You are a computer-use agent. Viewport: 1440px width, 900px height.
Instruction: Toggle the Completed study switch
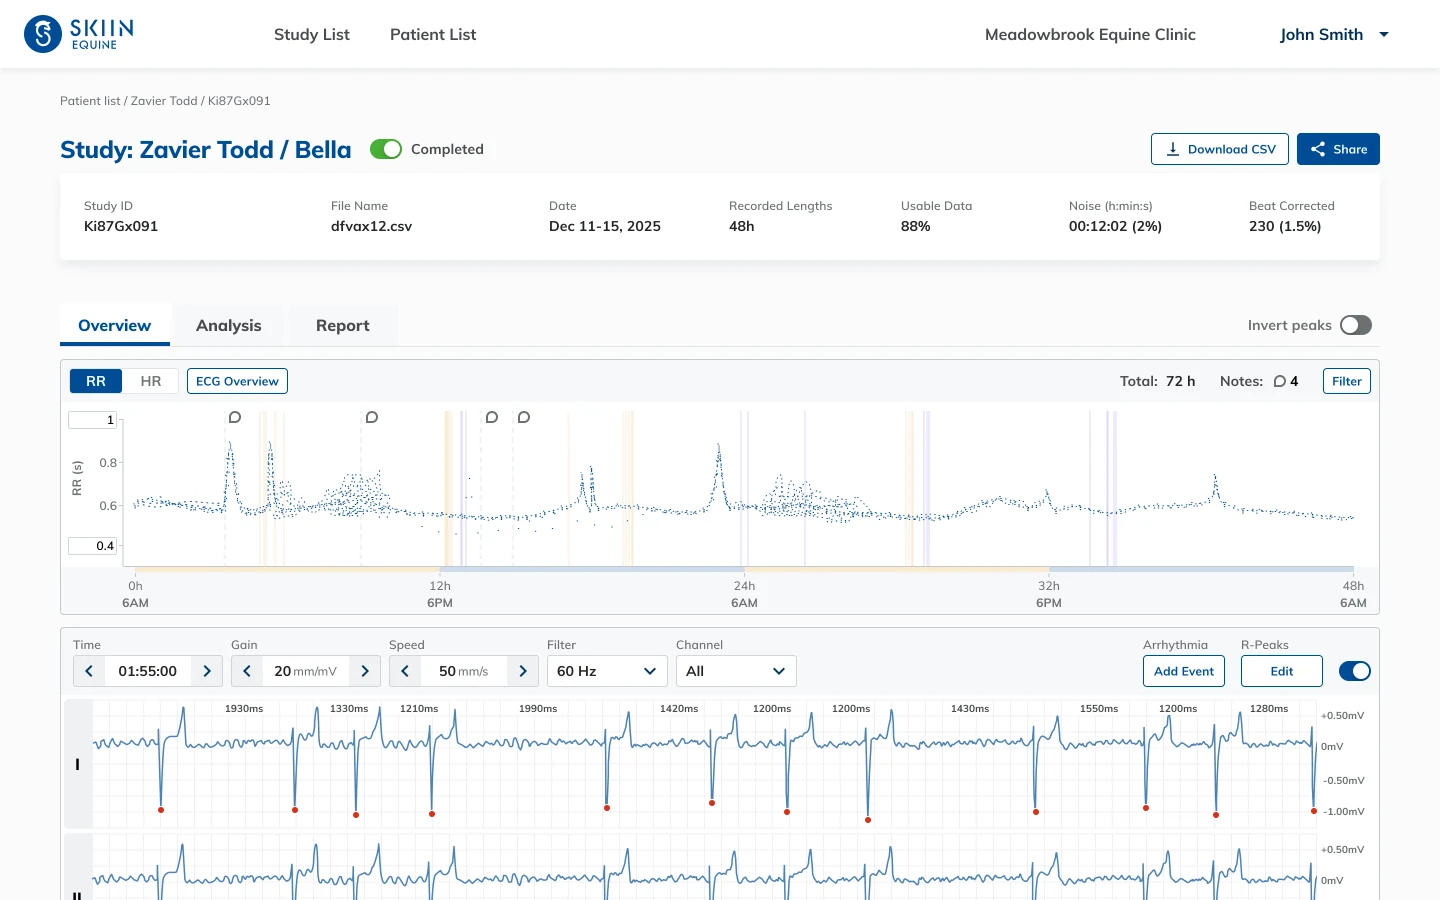tap(386, 149)
